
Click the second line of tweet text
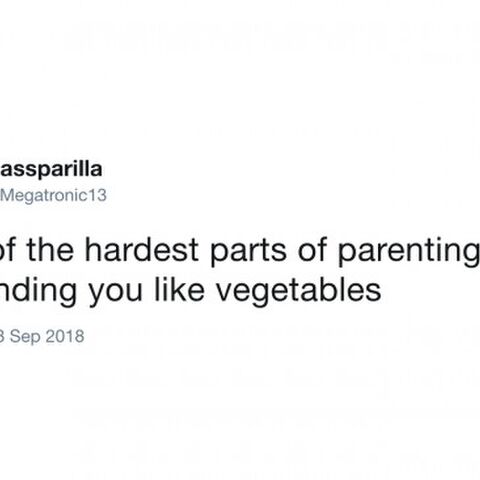190,292
